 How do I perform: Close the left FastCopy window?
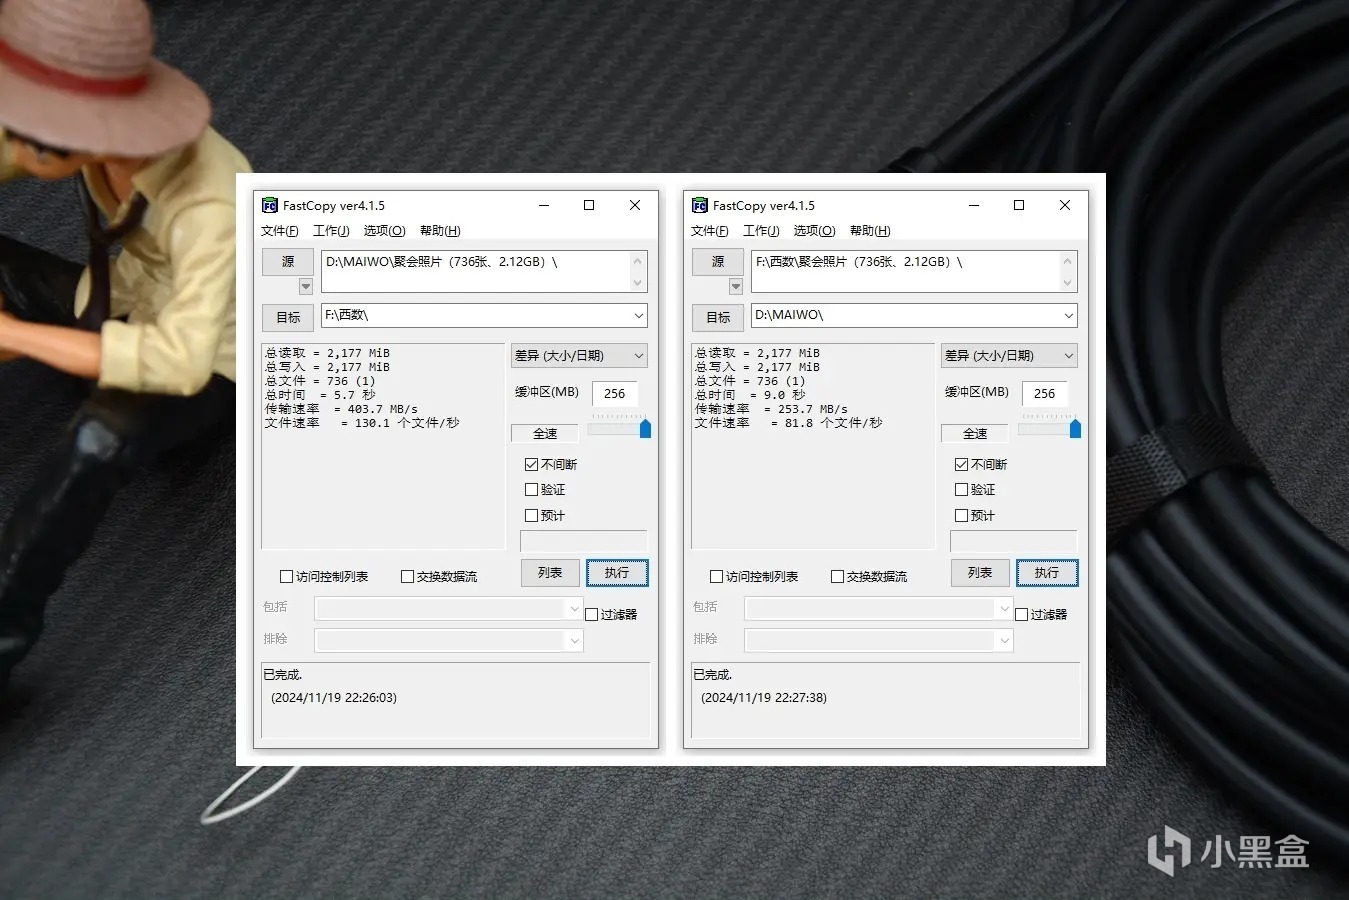click(635, 205)
